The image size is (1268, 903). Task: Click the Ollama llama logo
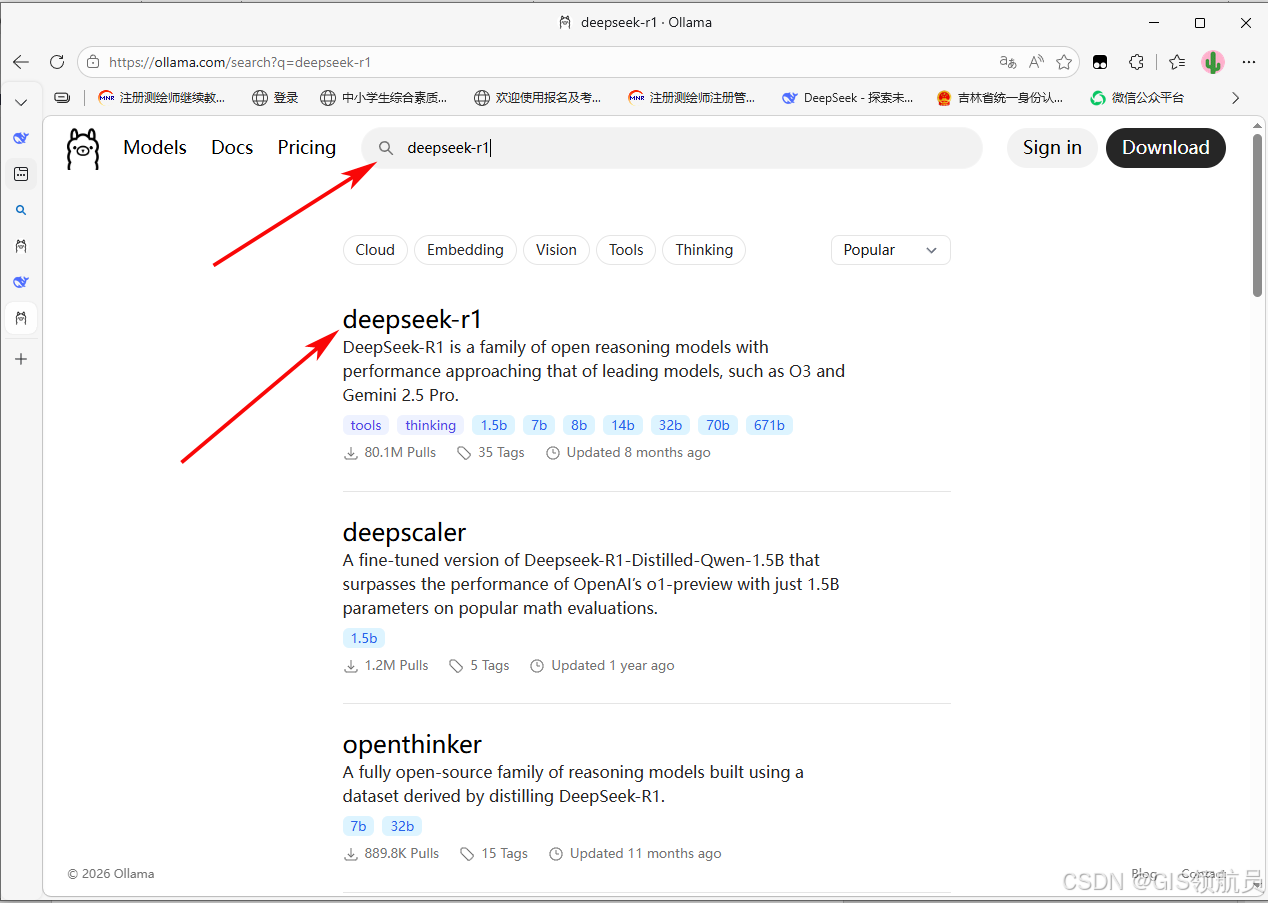click(83, 148)
